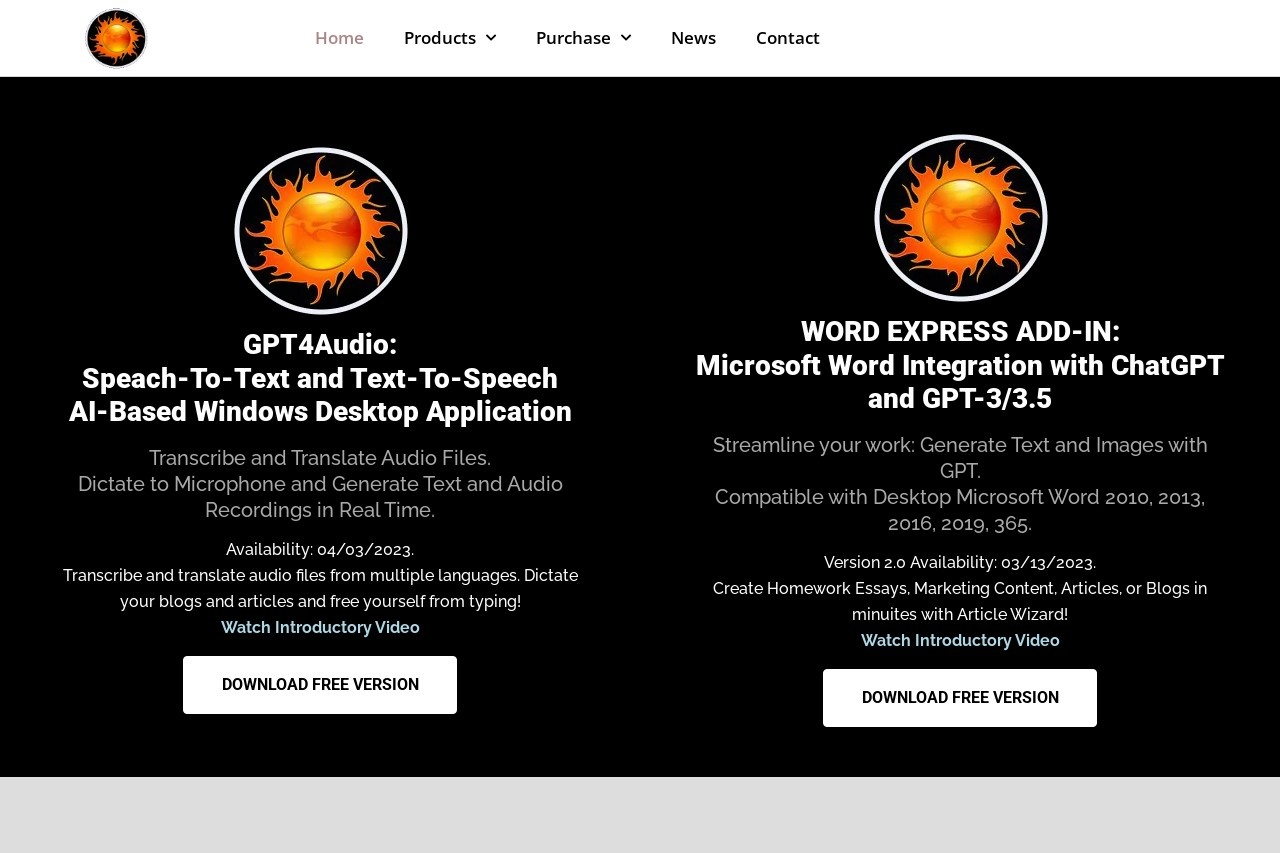
Task: Open the Home menu item
Action: point(339,38)
